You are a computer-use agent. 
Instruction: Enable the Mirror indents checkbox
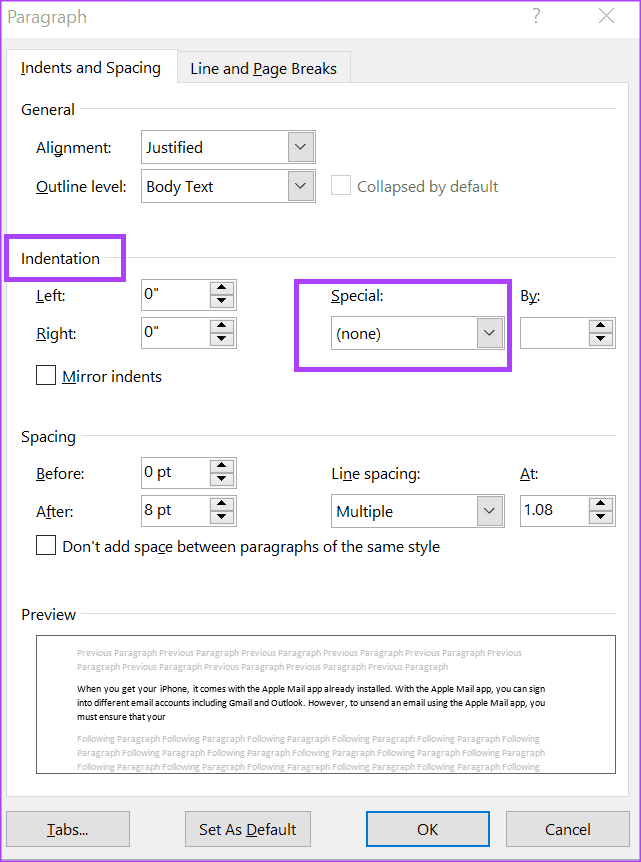click(x=46, y=376)
